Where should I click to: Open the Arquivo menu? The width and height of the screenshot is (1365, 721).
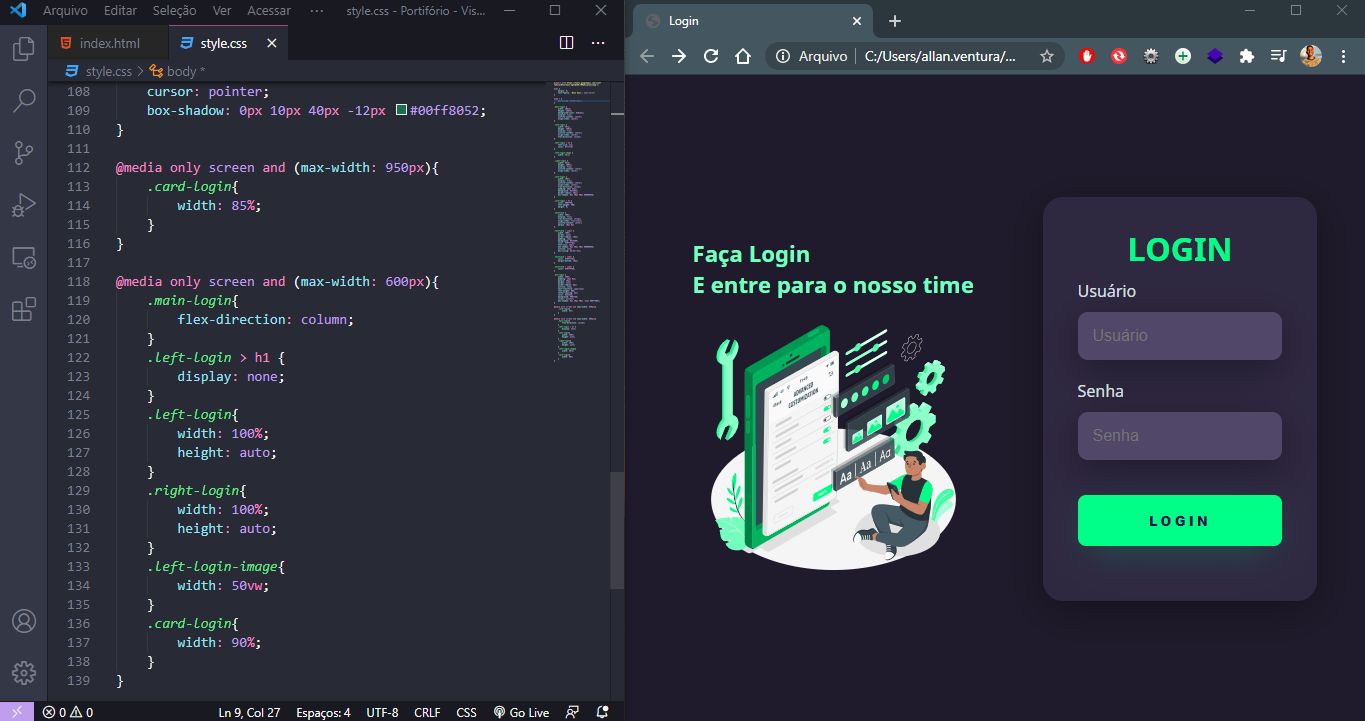pos(65,10)
